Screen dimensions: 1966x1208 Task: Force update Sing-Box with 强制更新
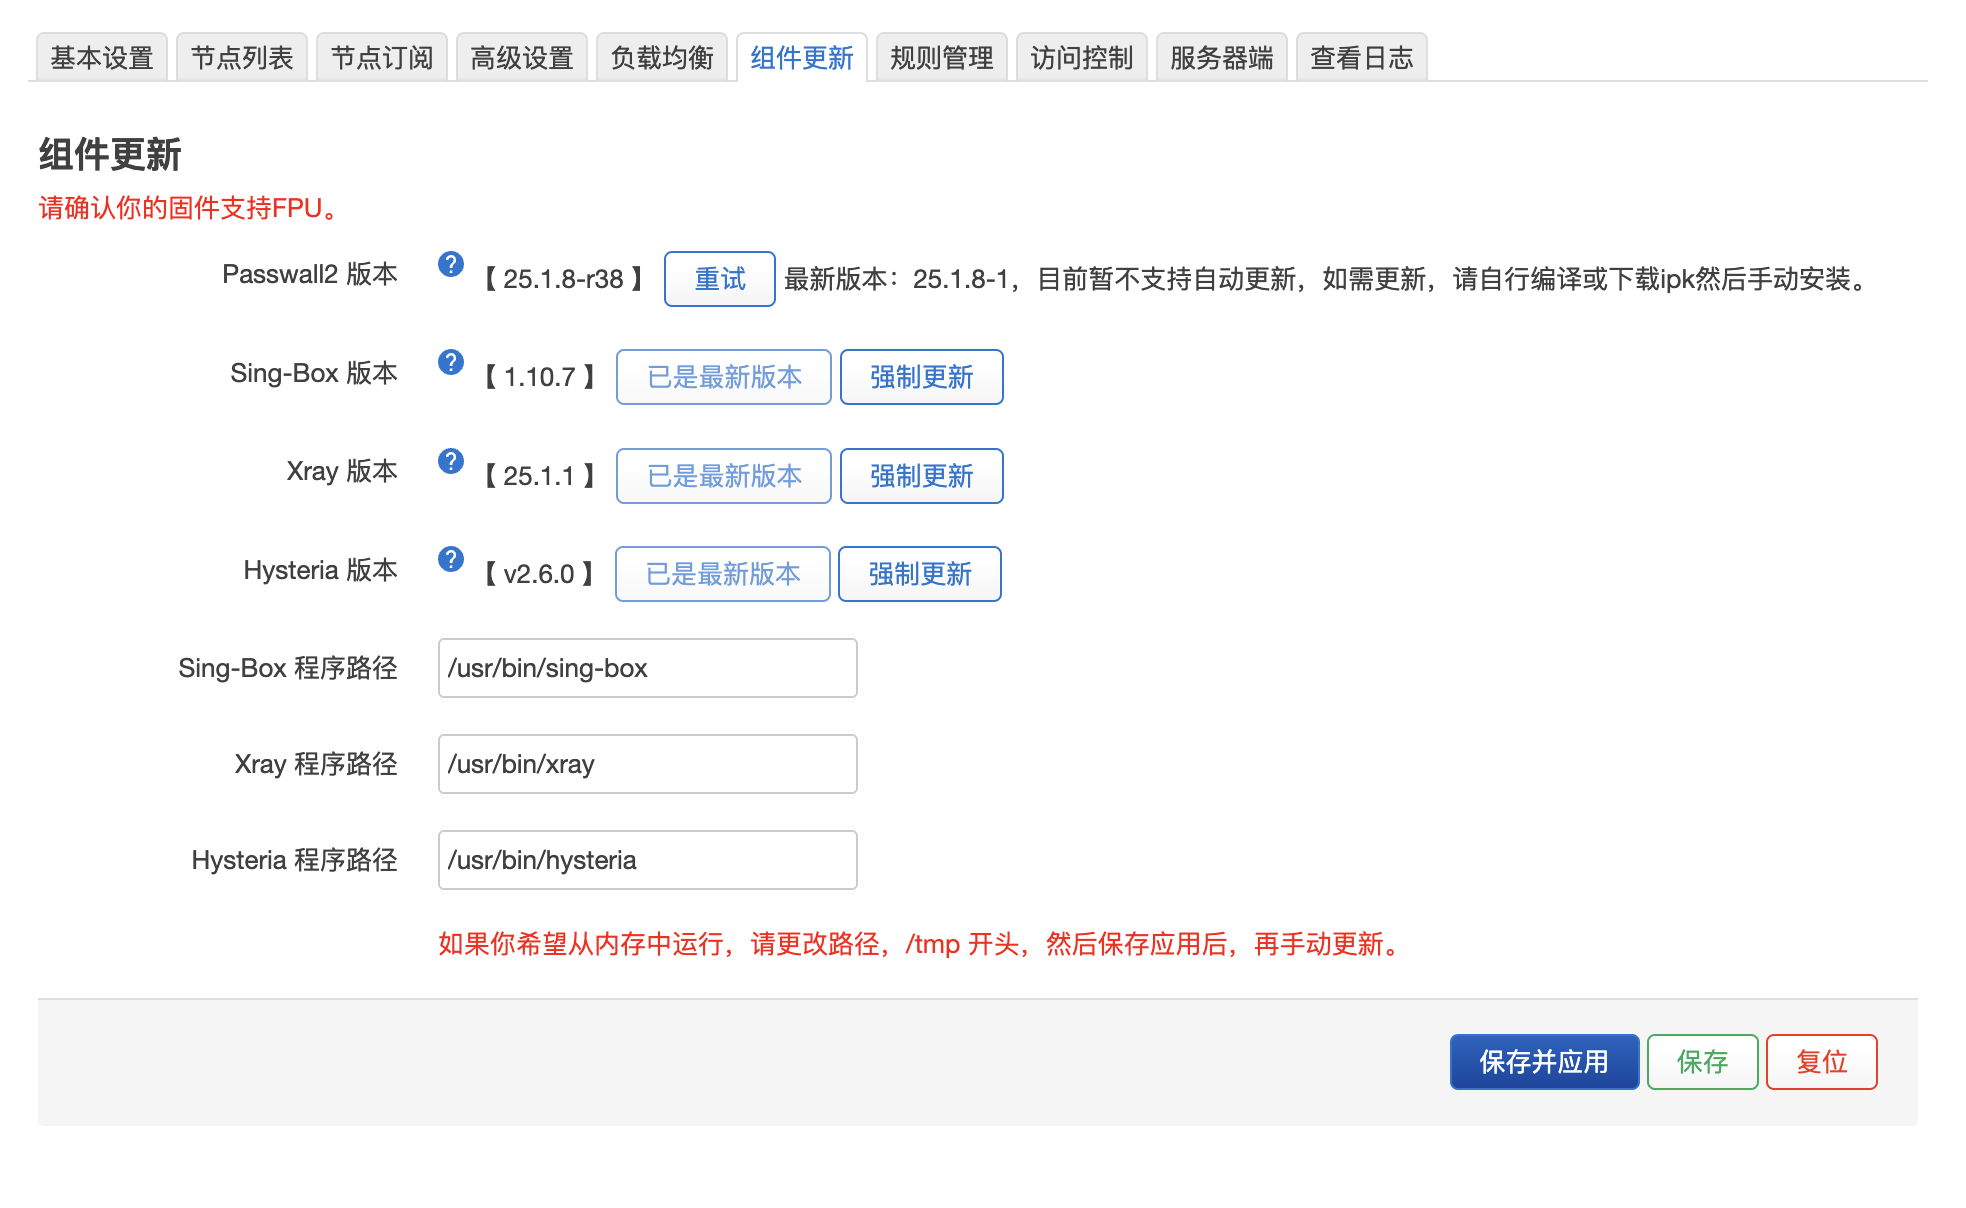click(x=922, y=377)
